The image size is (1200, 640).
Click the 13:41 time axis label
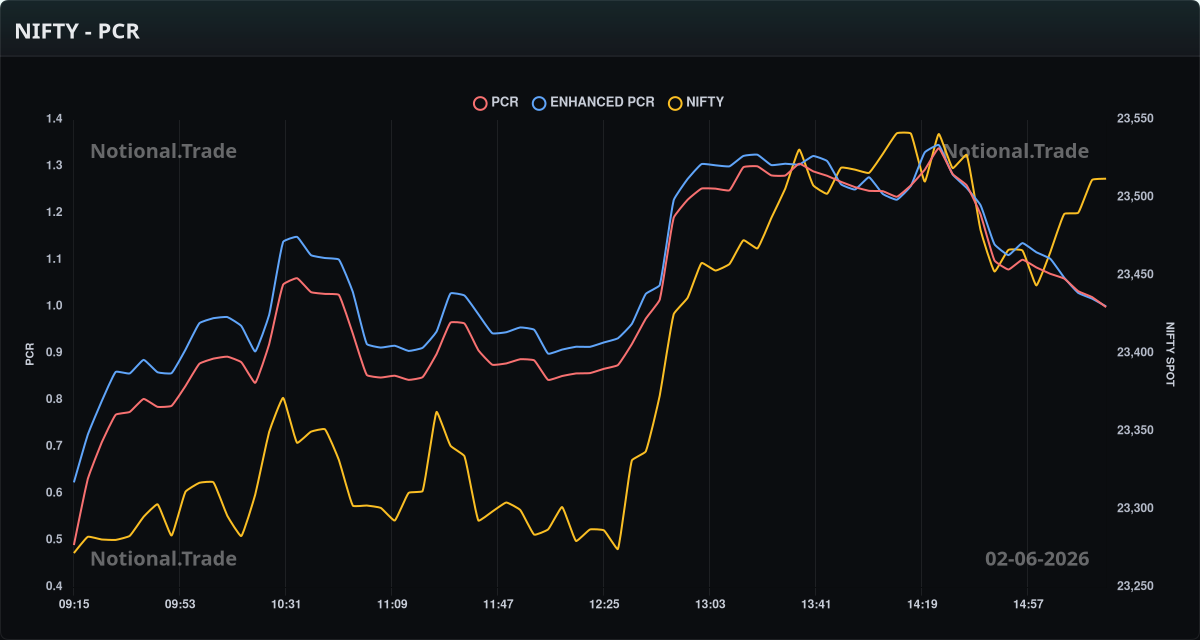point(816,604)
